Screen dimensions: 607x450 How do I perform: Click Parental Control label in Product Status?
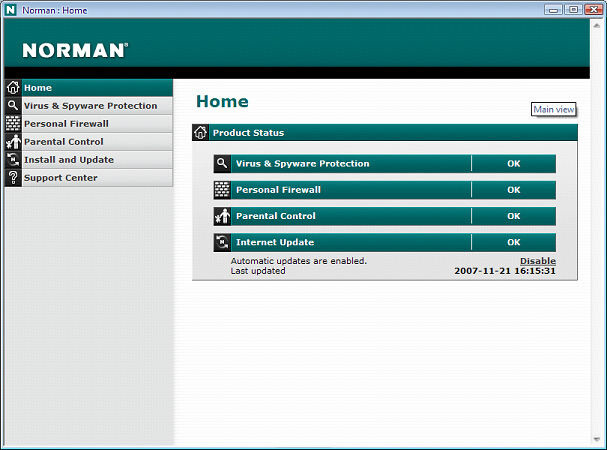pos(276,216)
